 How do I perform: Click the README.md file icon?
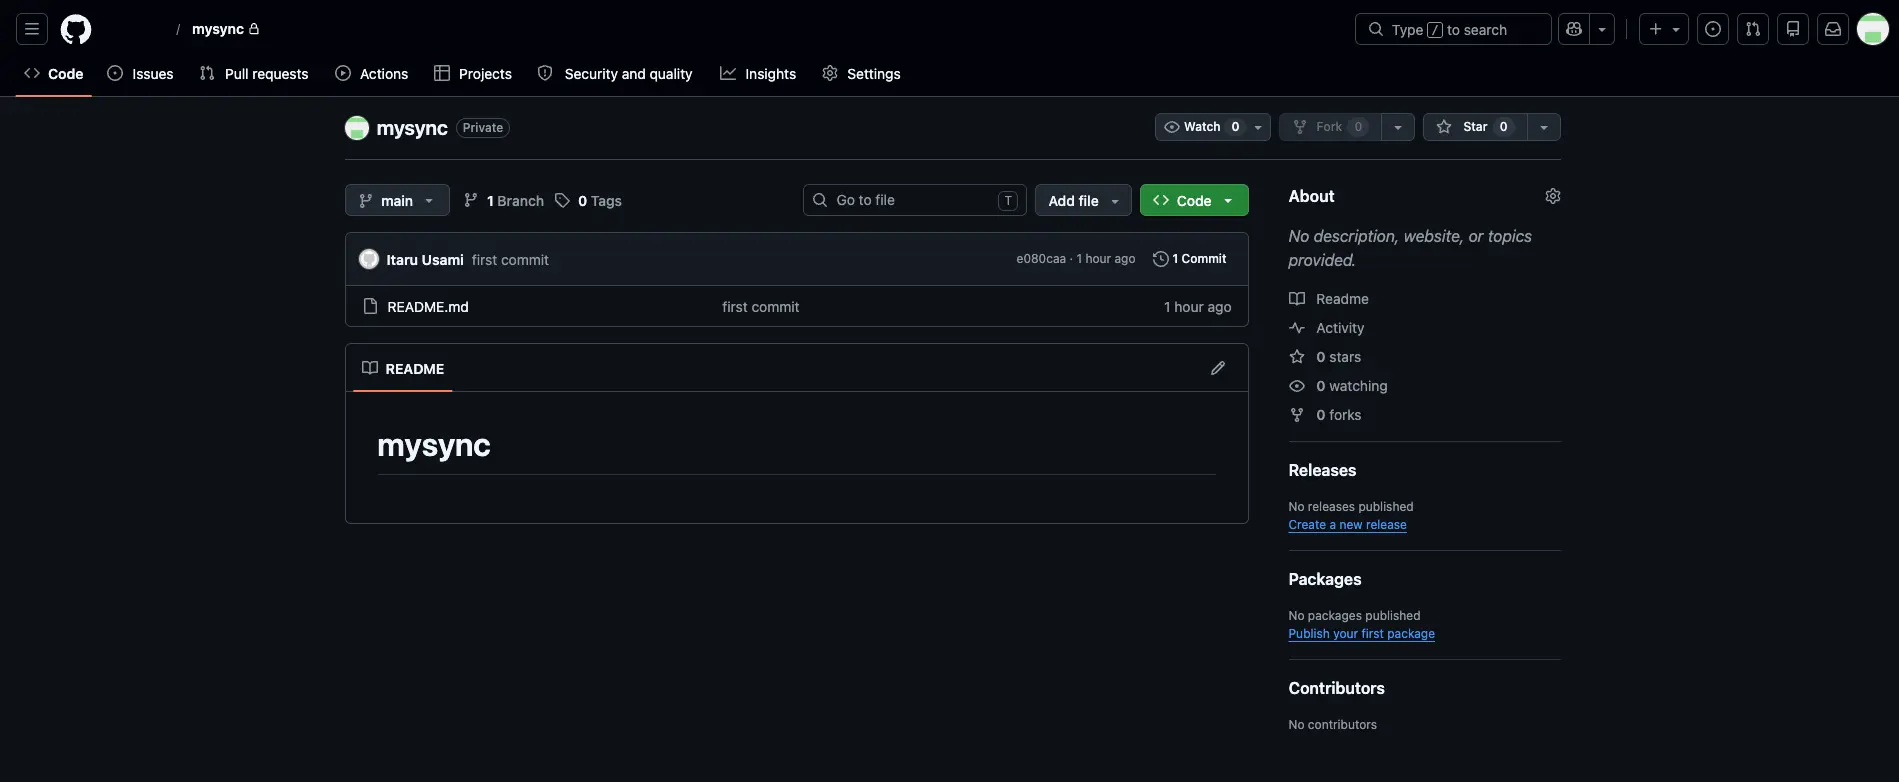point(370,306)
